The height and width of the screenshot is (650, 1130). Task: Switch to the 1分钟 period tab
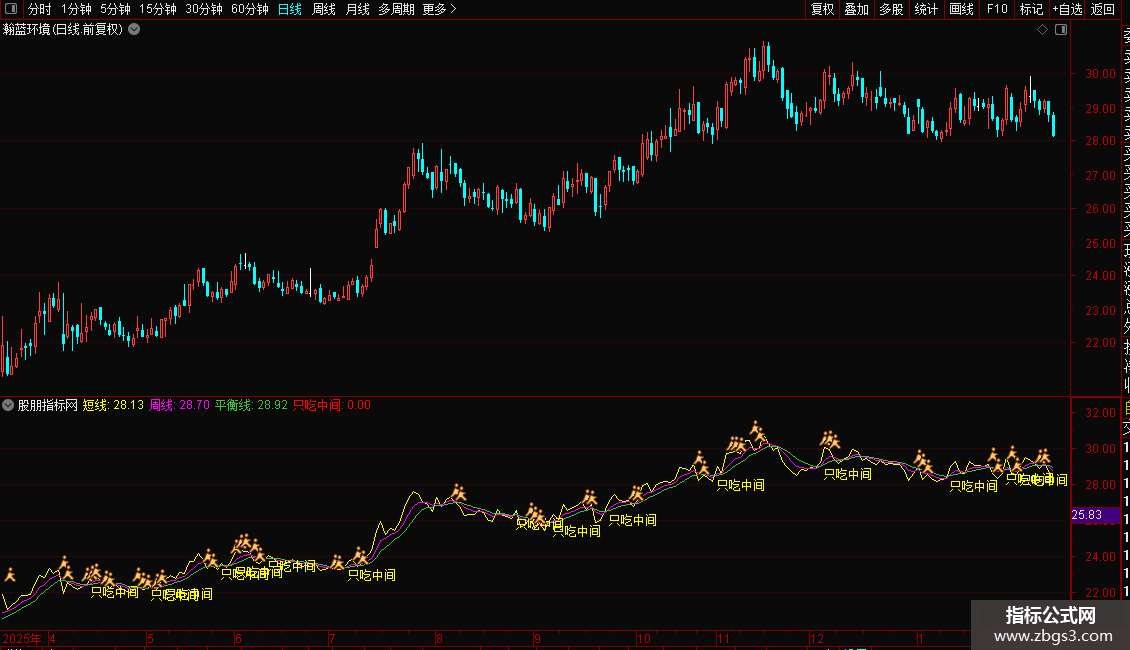pyautogui.click(x=76, y=9)
